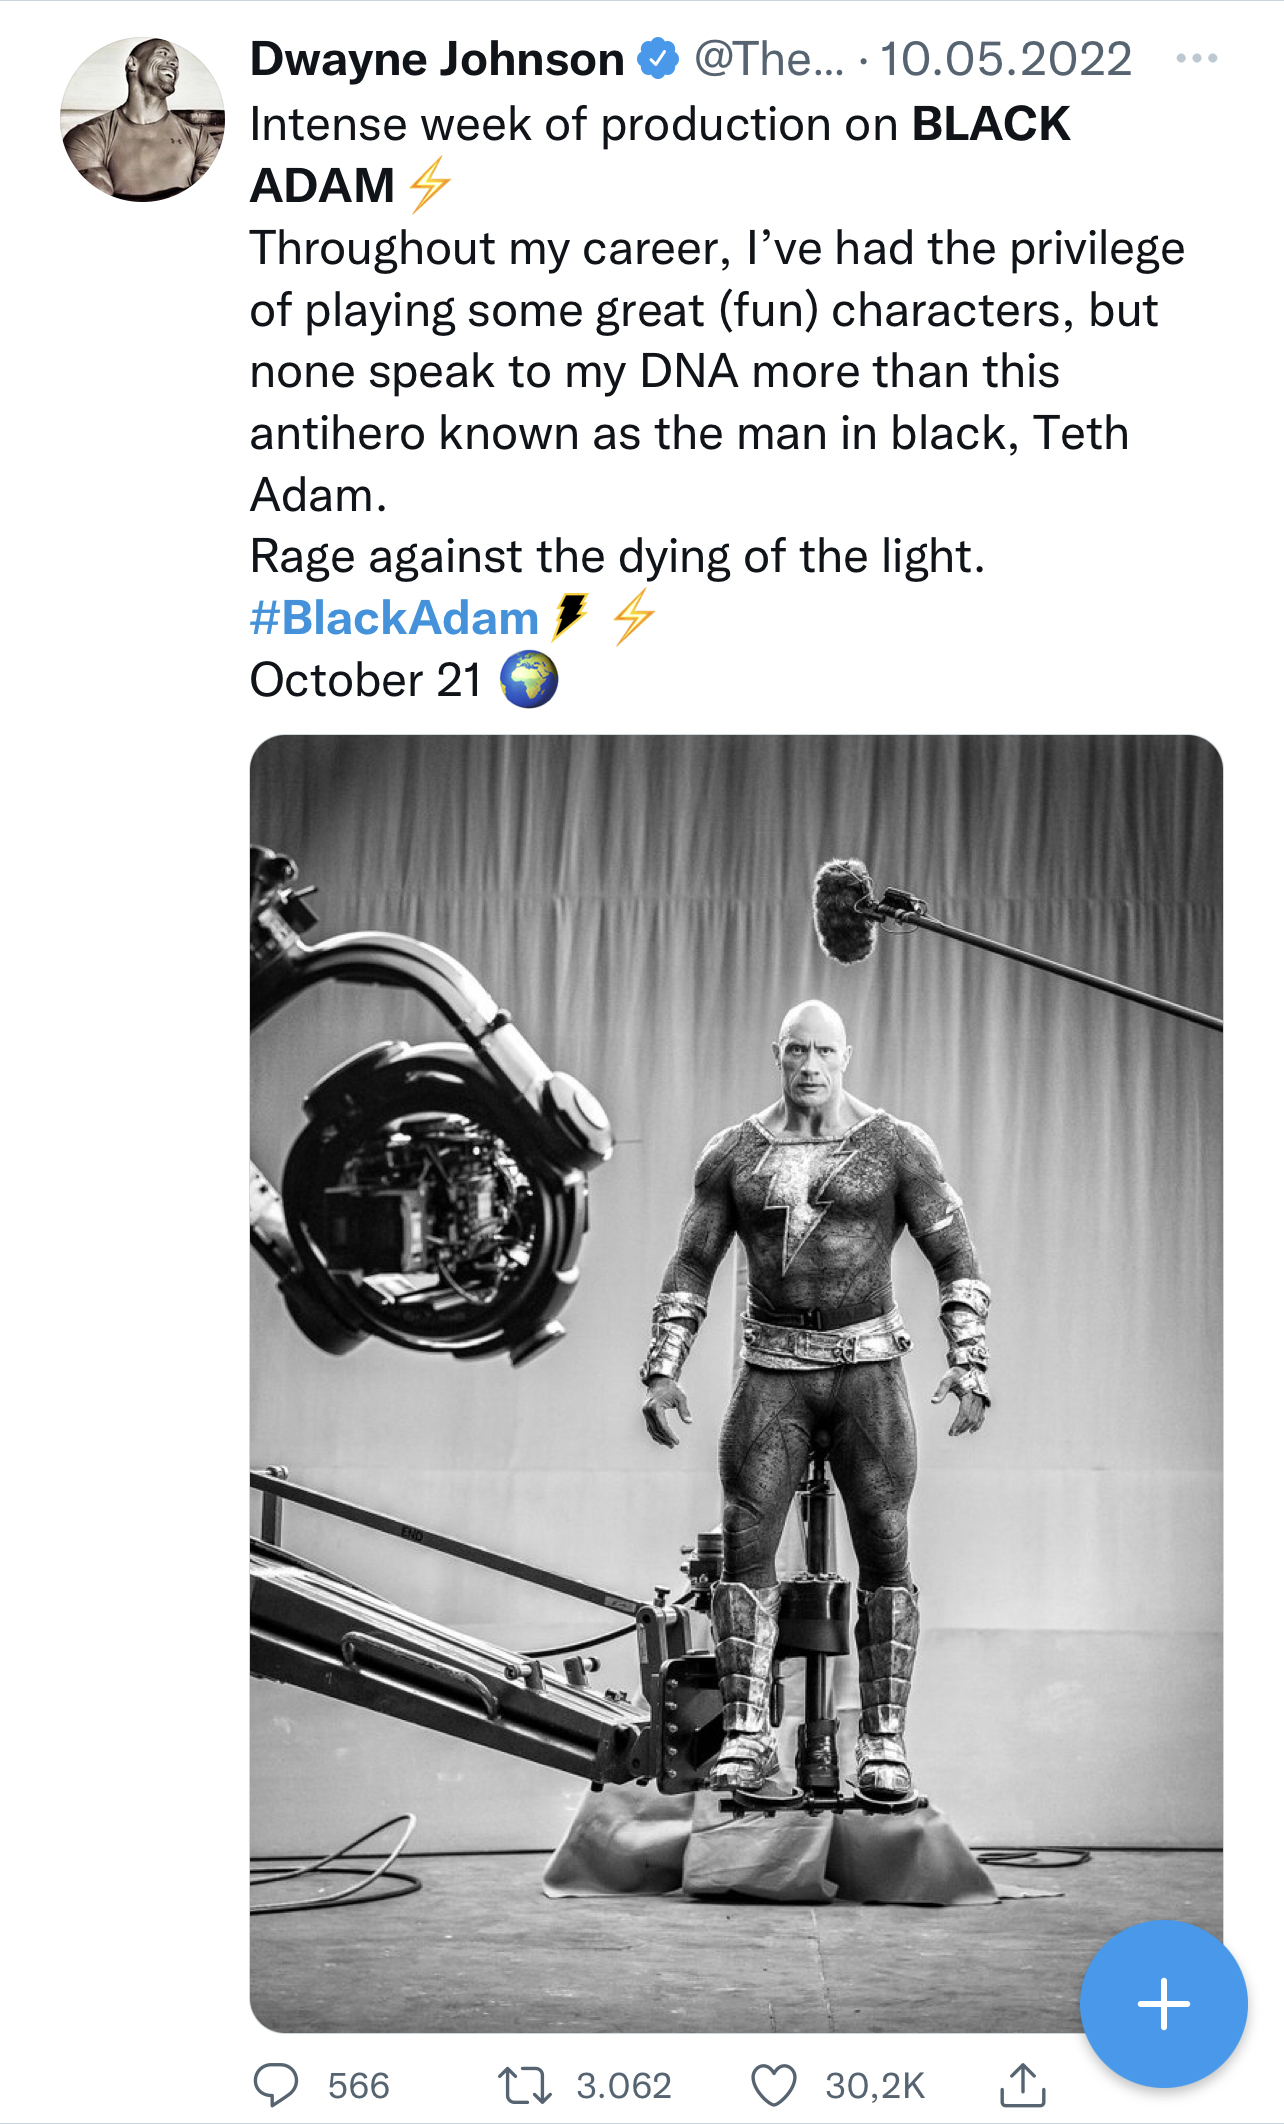Tap the share upload icon
The image size is (1284, 2124).
pyautogui.click(x=1023, y=2085)
